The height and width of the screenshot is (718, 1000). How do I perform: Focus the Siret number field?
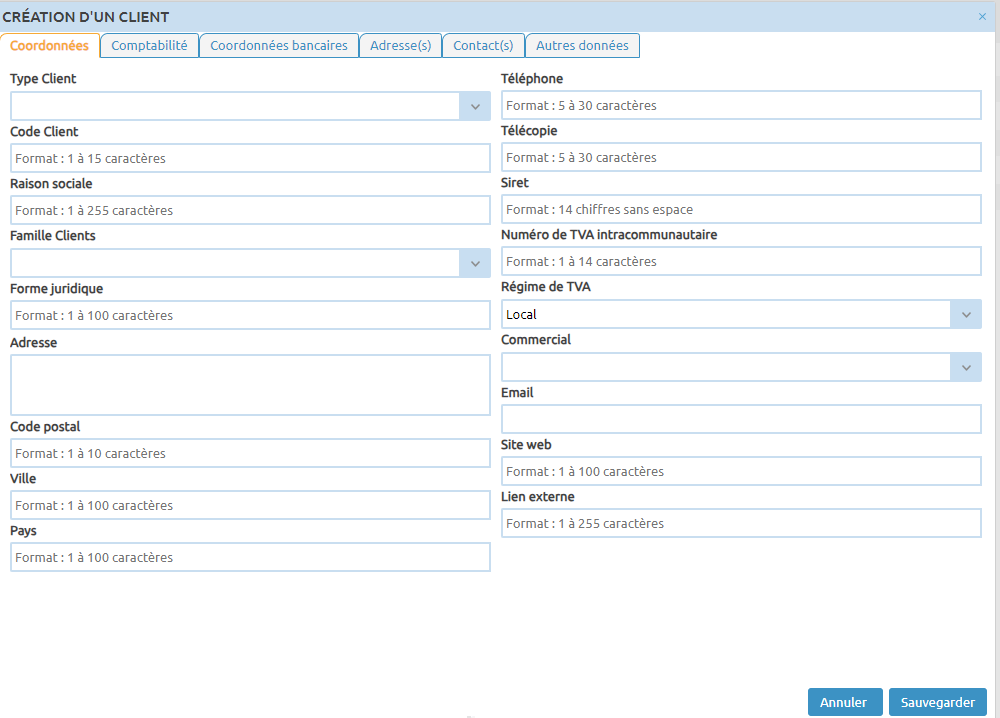(740, 209)
